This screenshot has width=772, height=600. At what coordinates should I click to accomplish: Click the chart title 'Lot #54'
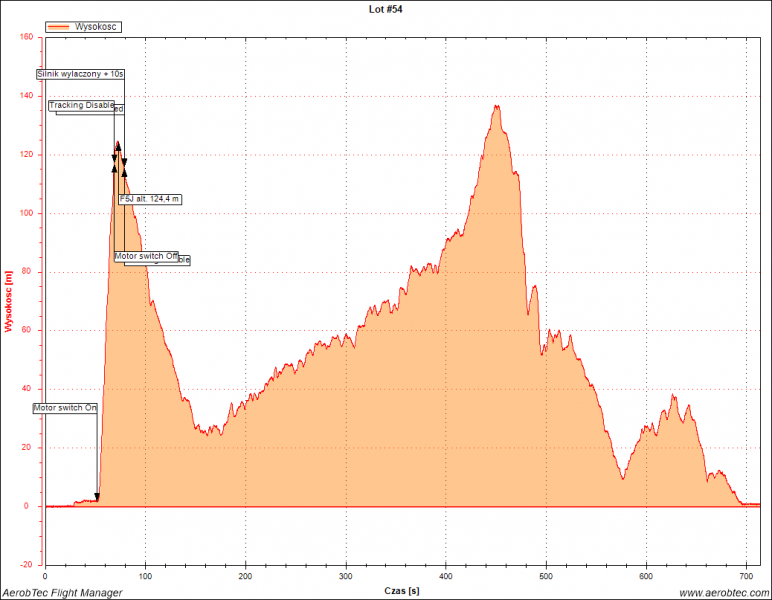(x=386, y=8)
